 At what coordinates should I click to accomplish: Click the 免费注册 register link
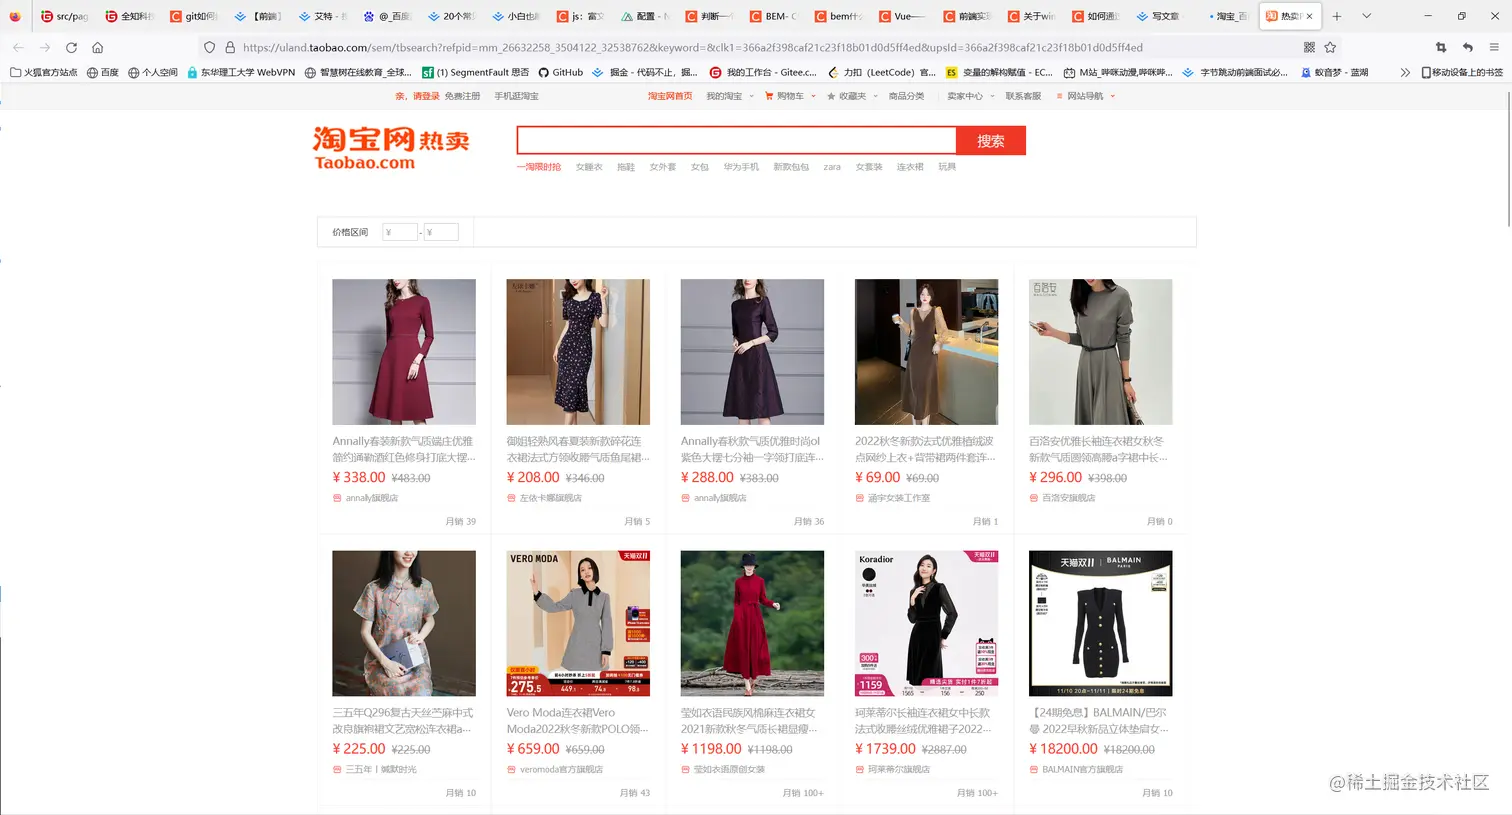coord(462,96)
